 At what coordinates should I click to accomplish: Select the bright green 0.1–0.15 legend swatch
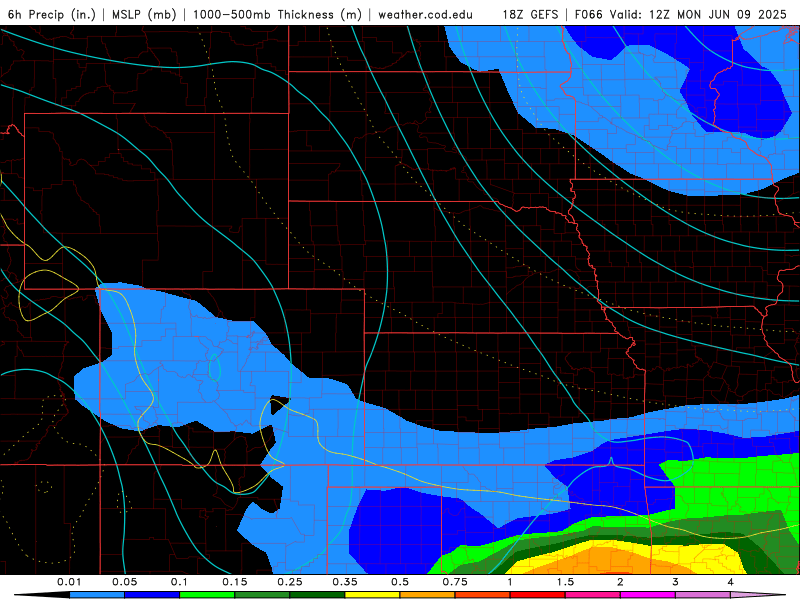click(207, 595)
